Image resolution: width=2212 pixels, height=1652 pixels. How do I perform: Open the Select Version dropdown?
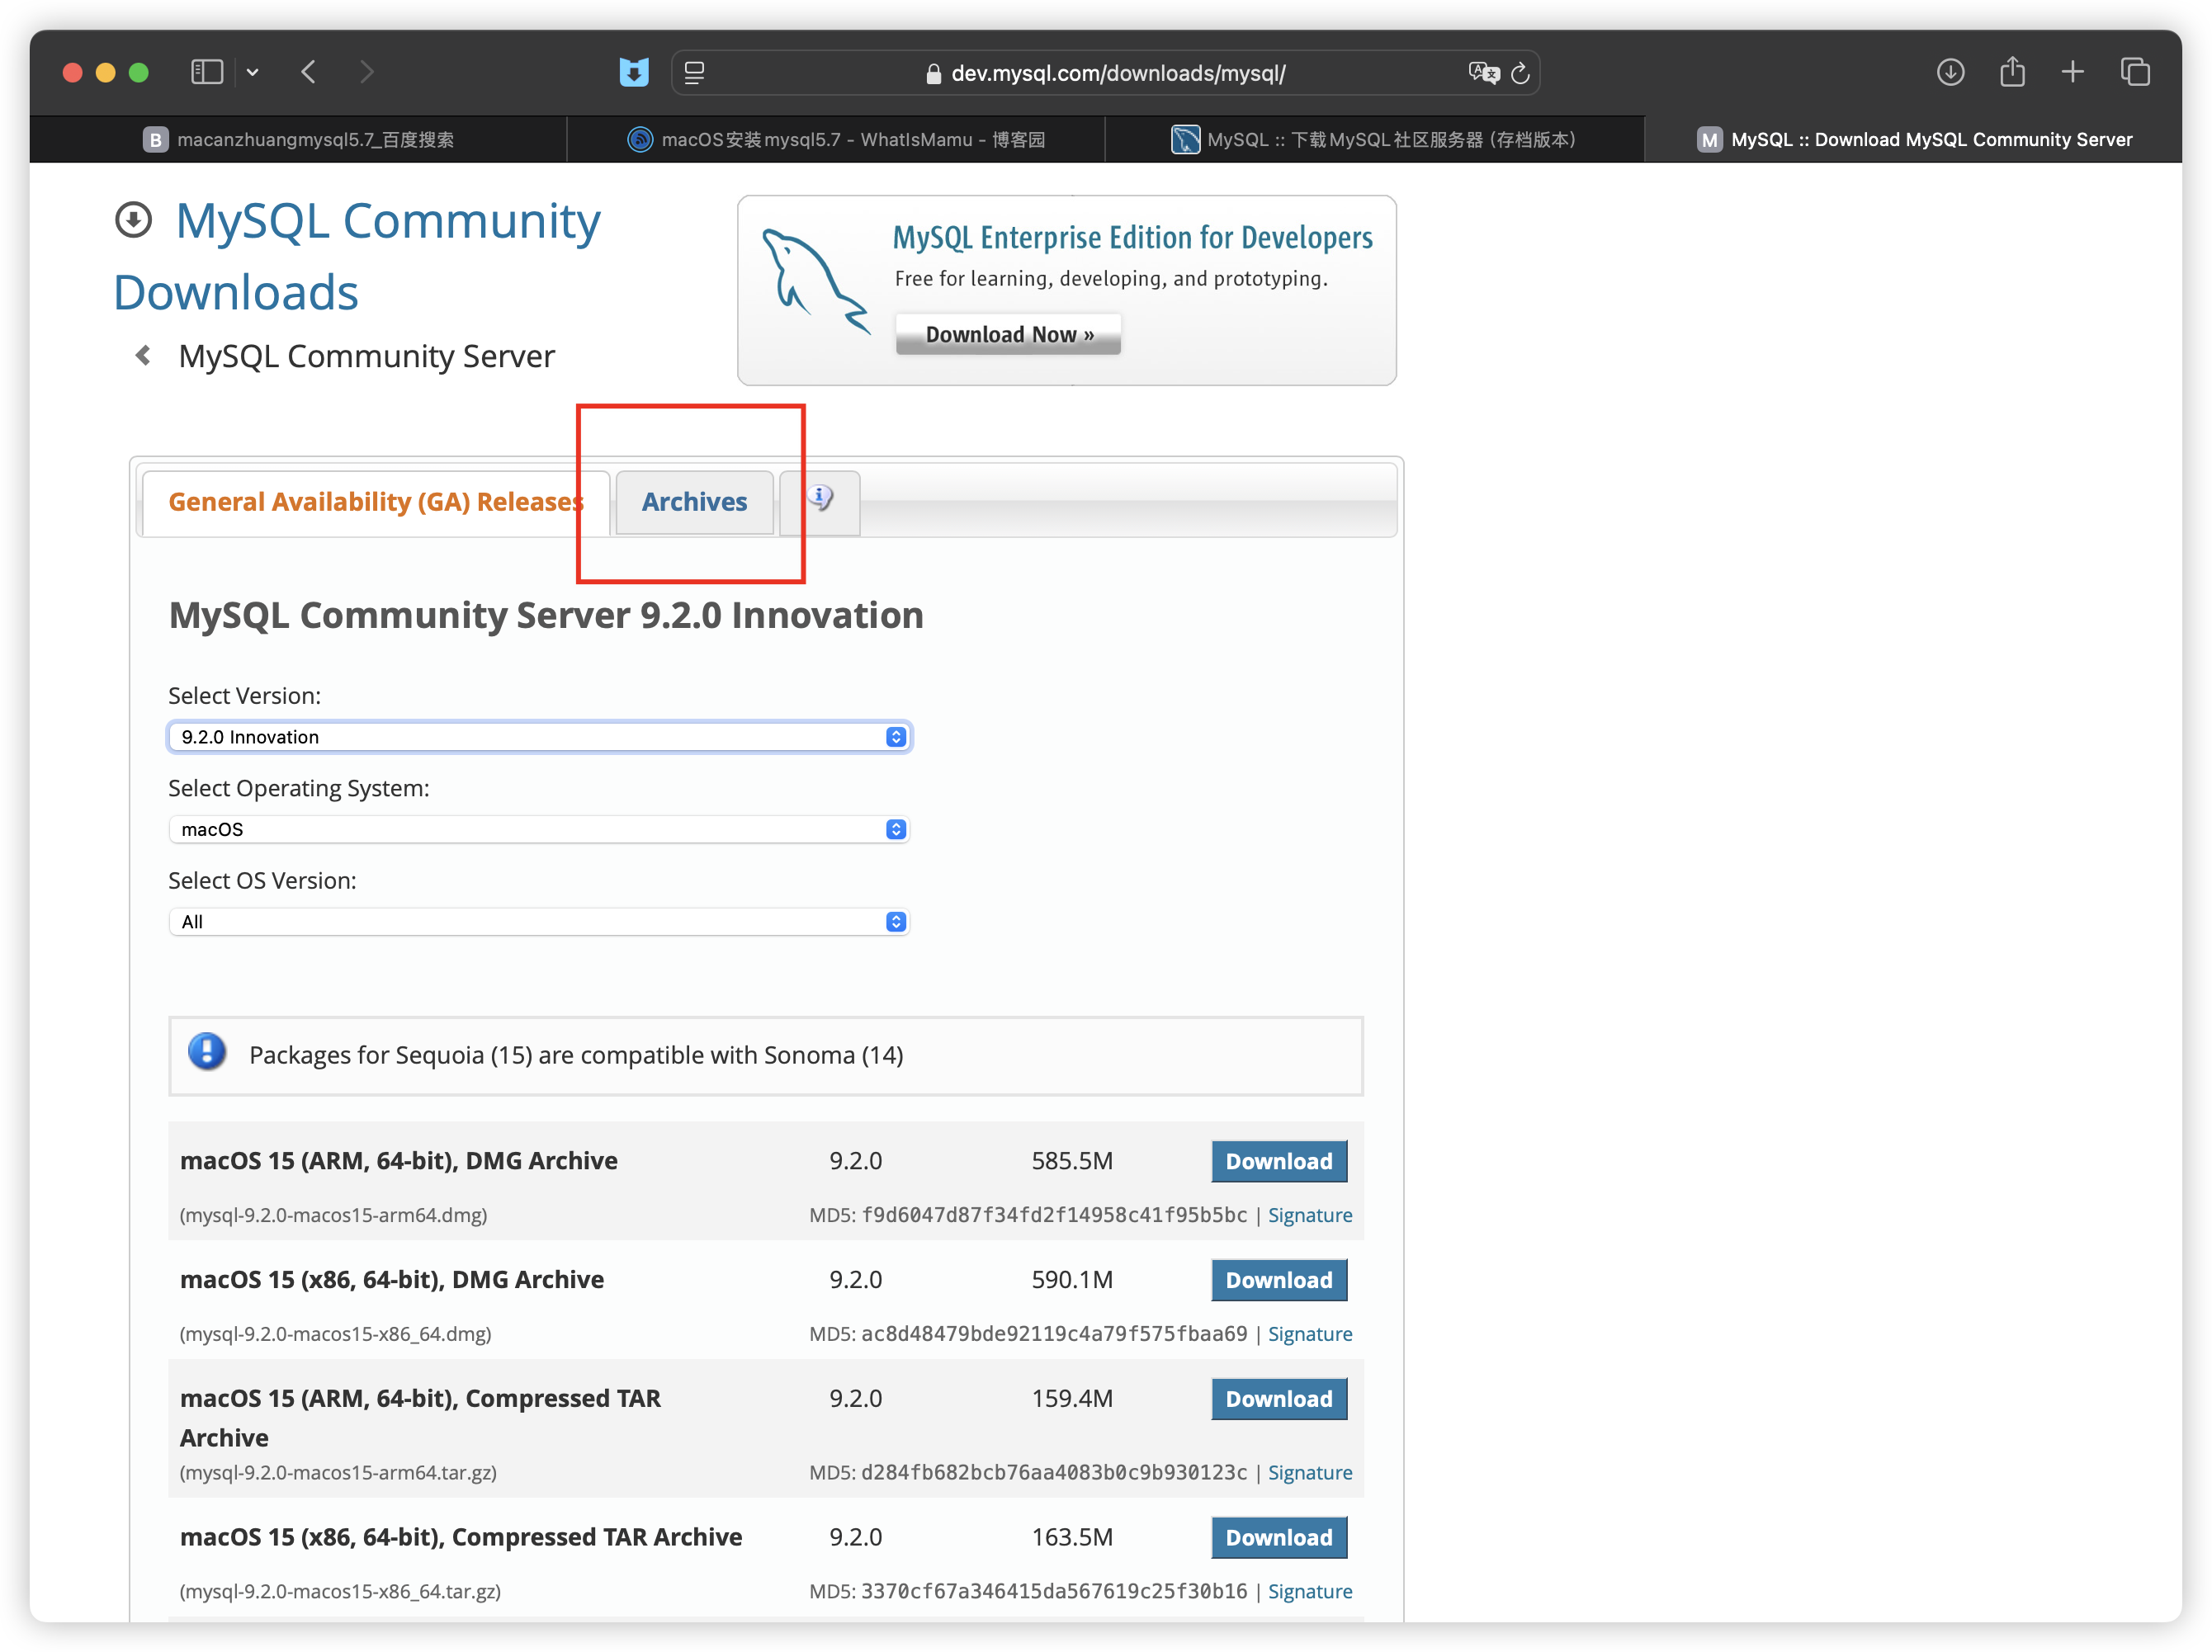click(539, 737)
